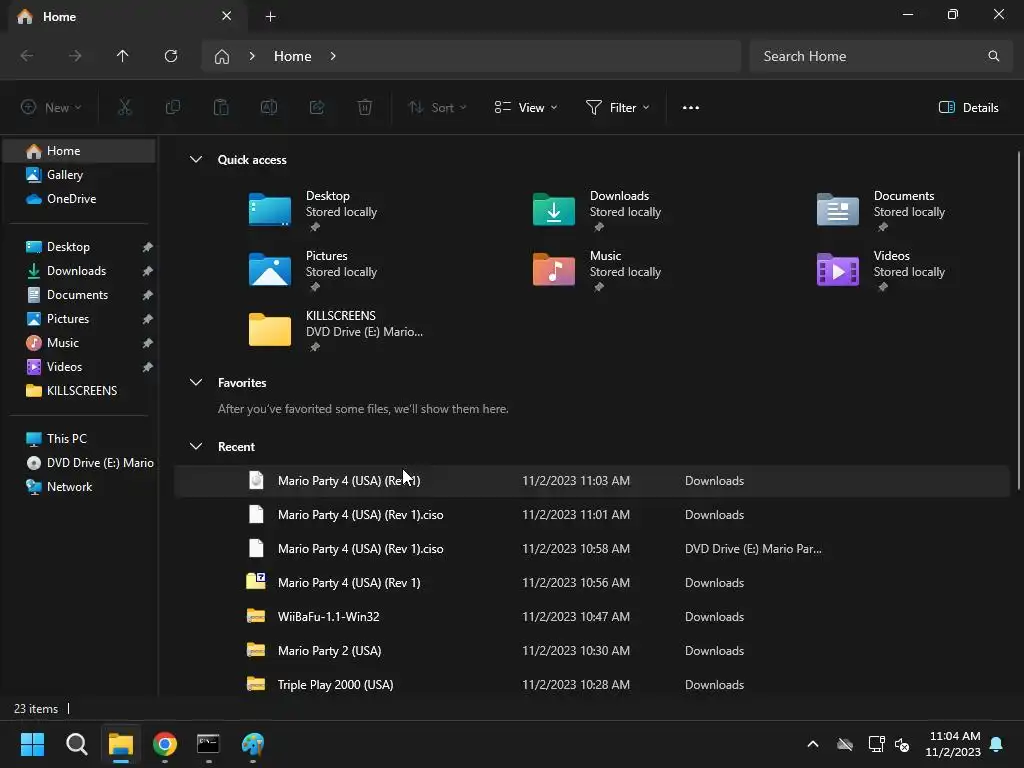Click the Delete trash can icon
This screenshot has width=1024, height=768.
[365, 108]
